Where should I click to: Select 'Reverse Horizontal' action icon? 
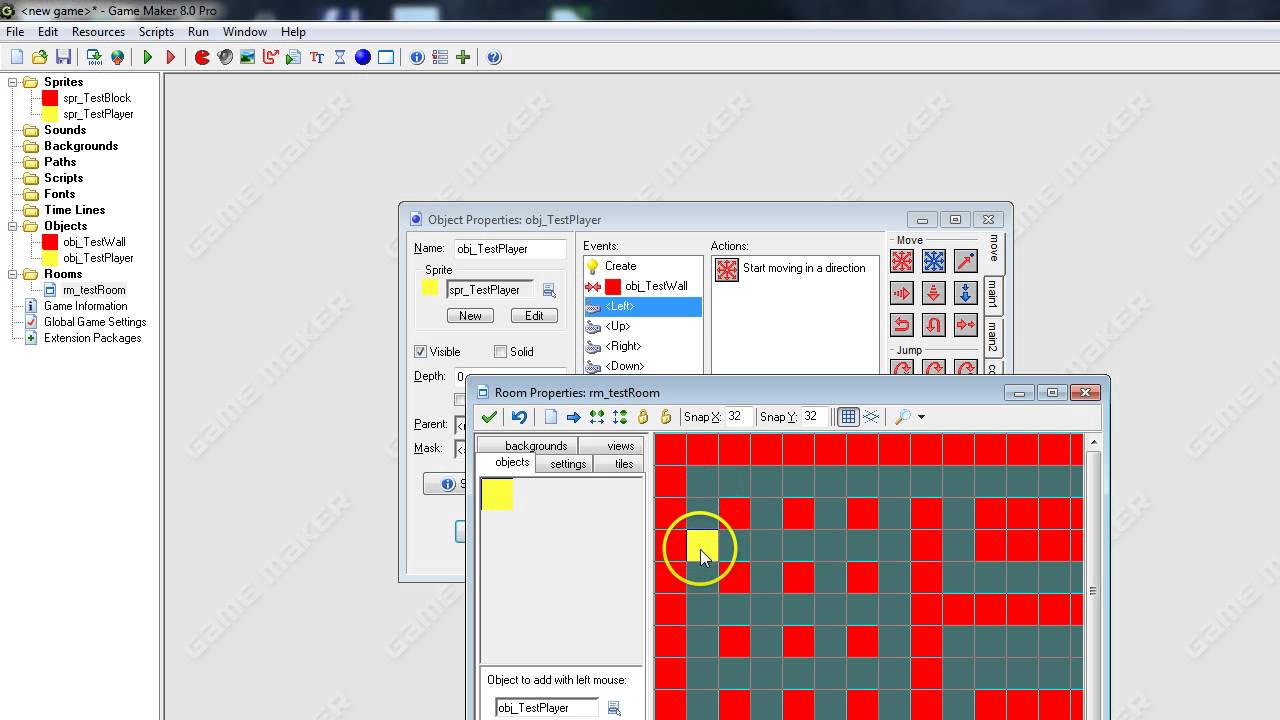coord(902,325)
